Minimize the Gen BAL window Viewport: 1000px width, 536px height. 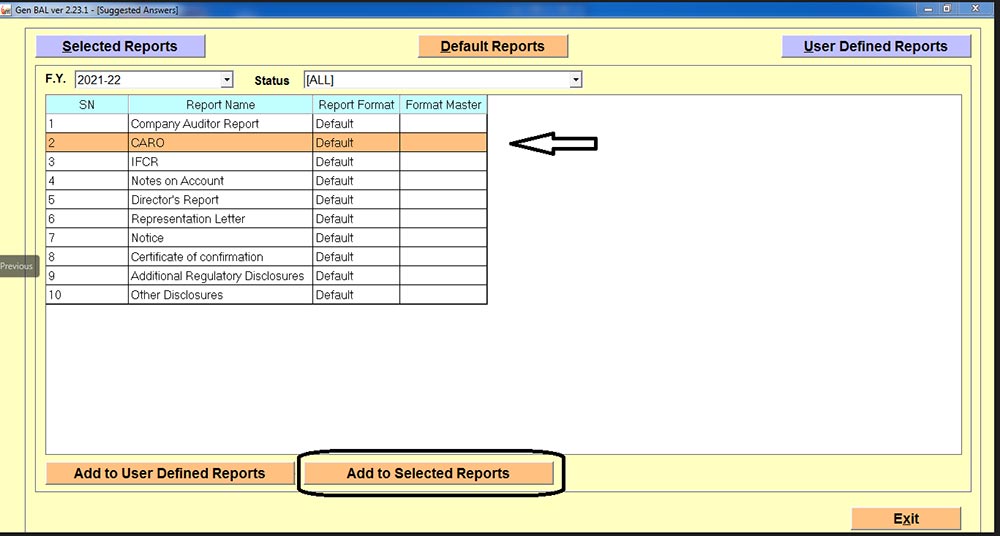[x=928, y=9]
